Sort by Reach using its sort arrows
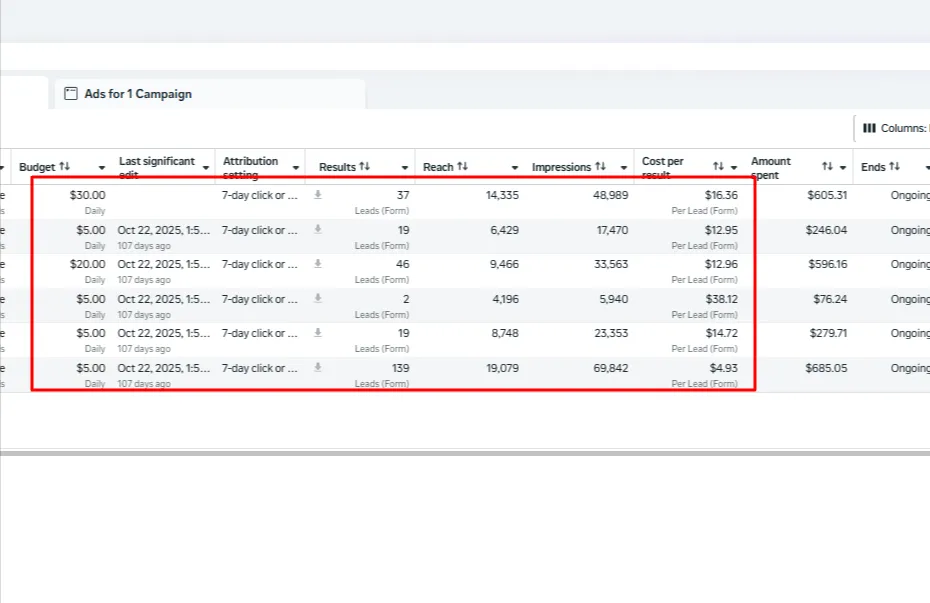 click(x=462, y=167)
